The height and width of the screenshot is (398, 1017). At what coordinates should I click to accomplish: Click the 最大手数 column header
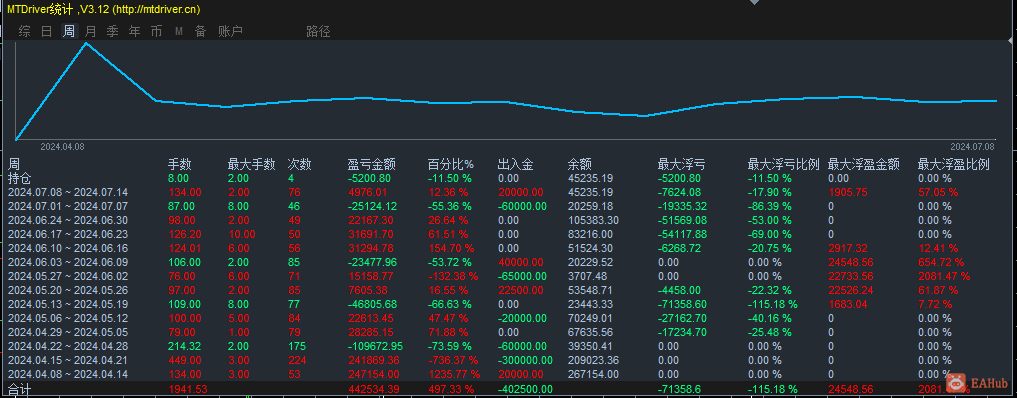(252, 165)
